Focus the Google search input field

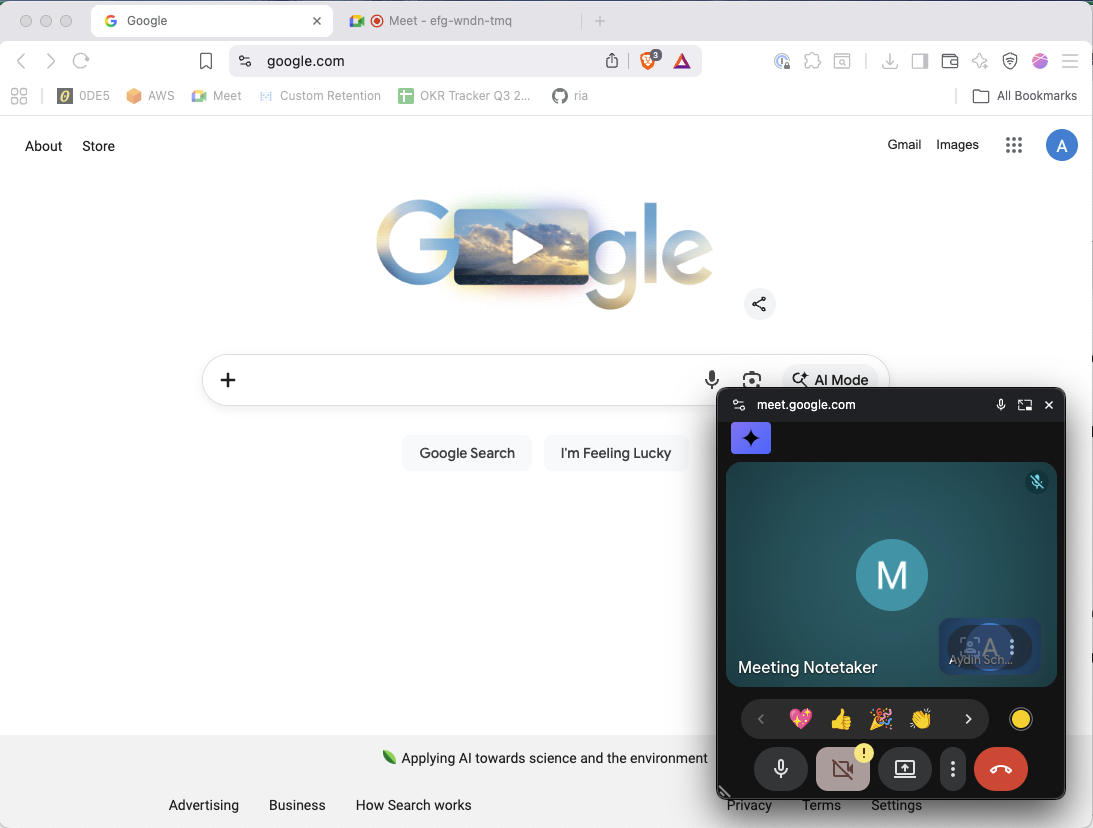click(467, 380)
